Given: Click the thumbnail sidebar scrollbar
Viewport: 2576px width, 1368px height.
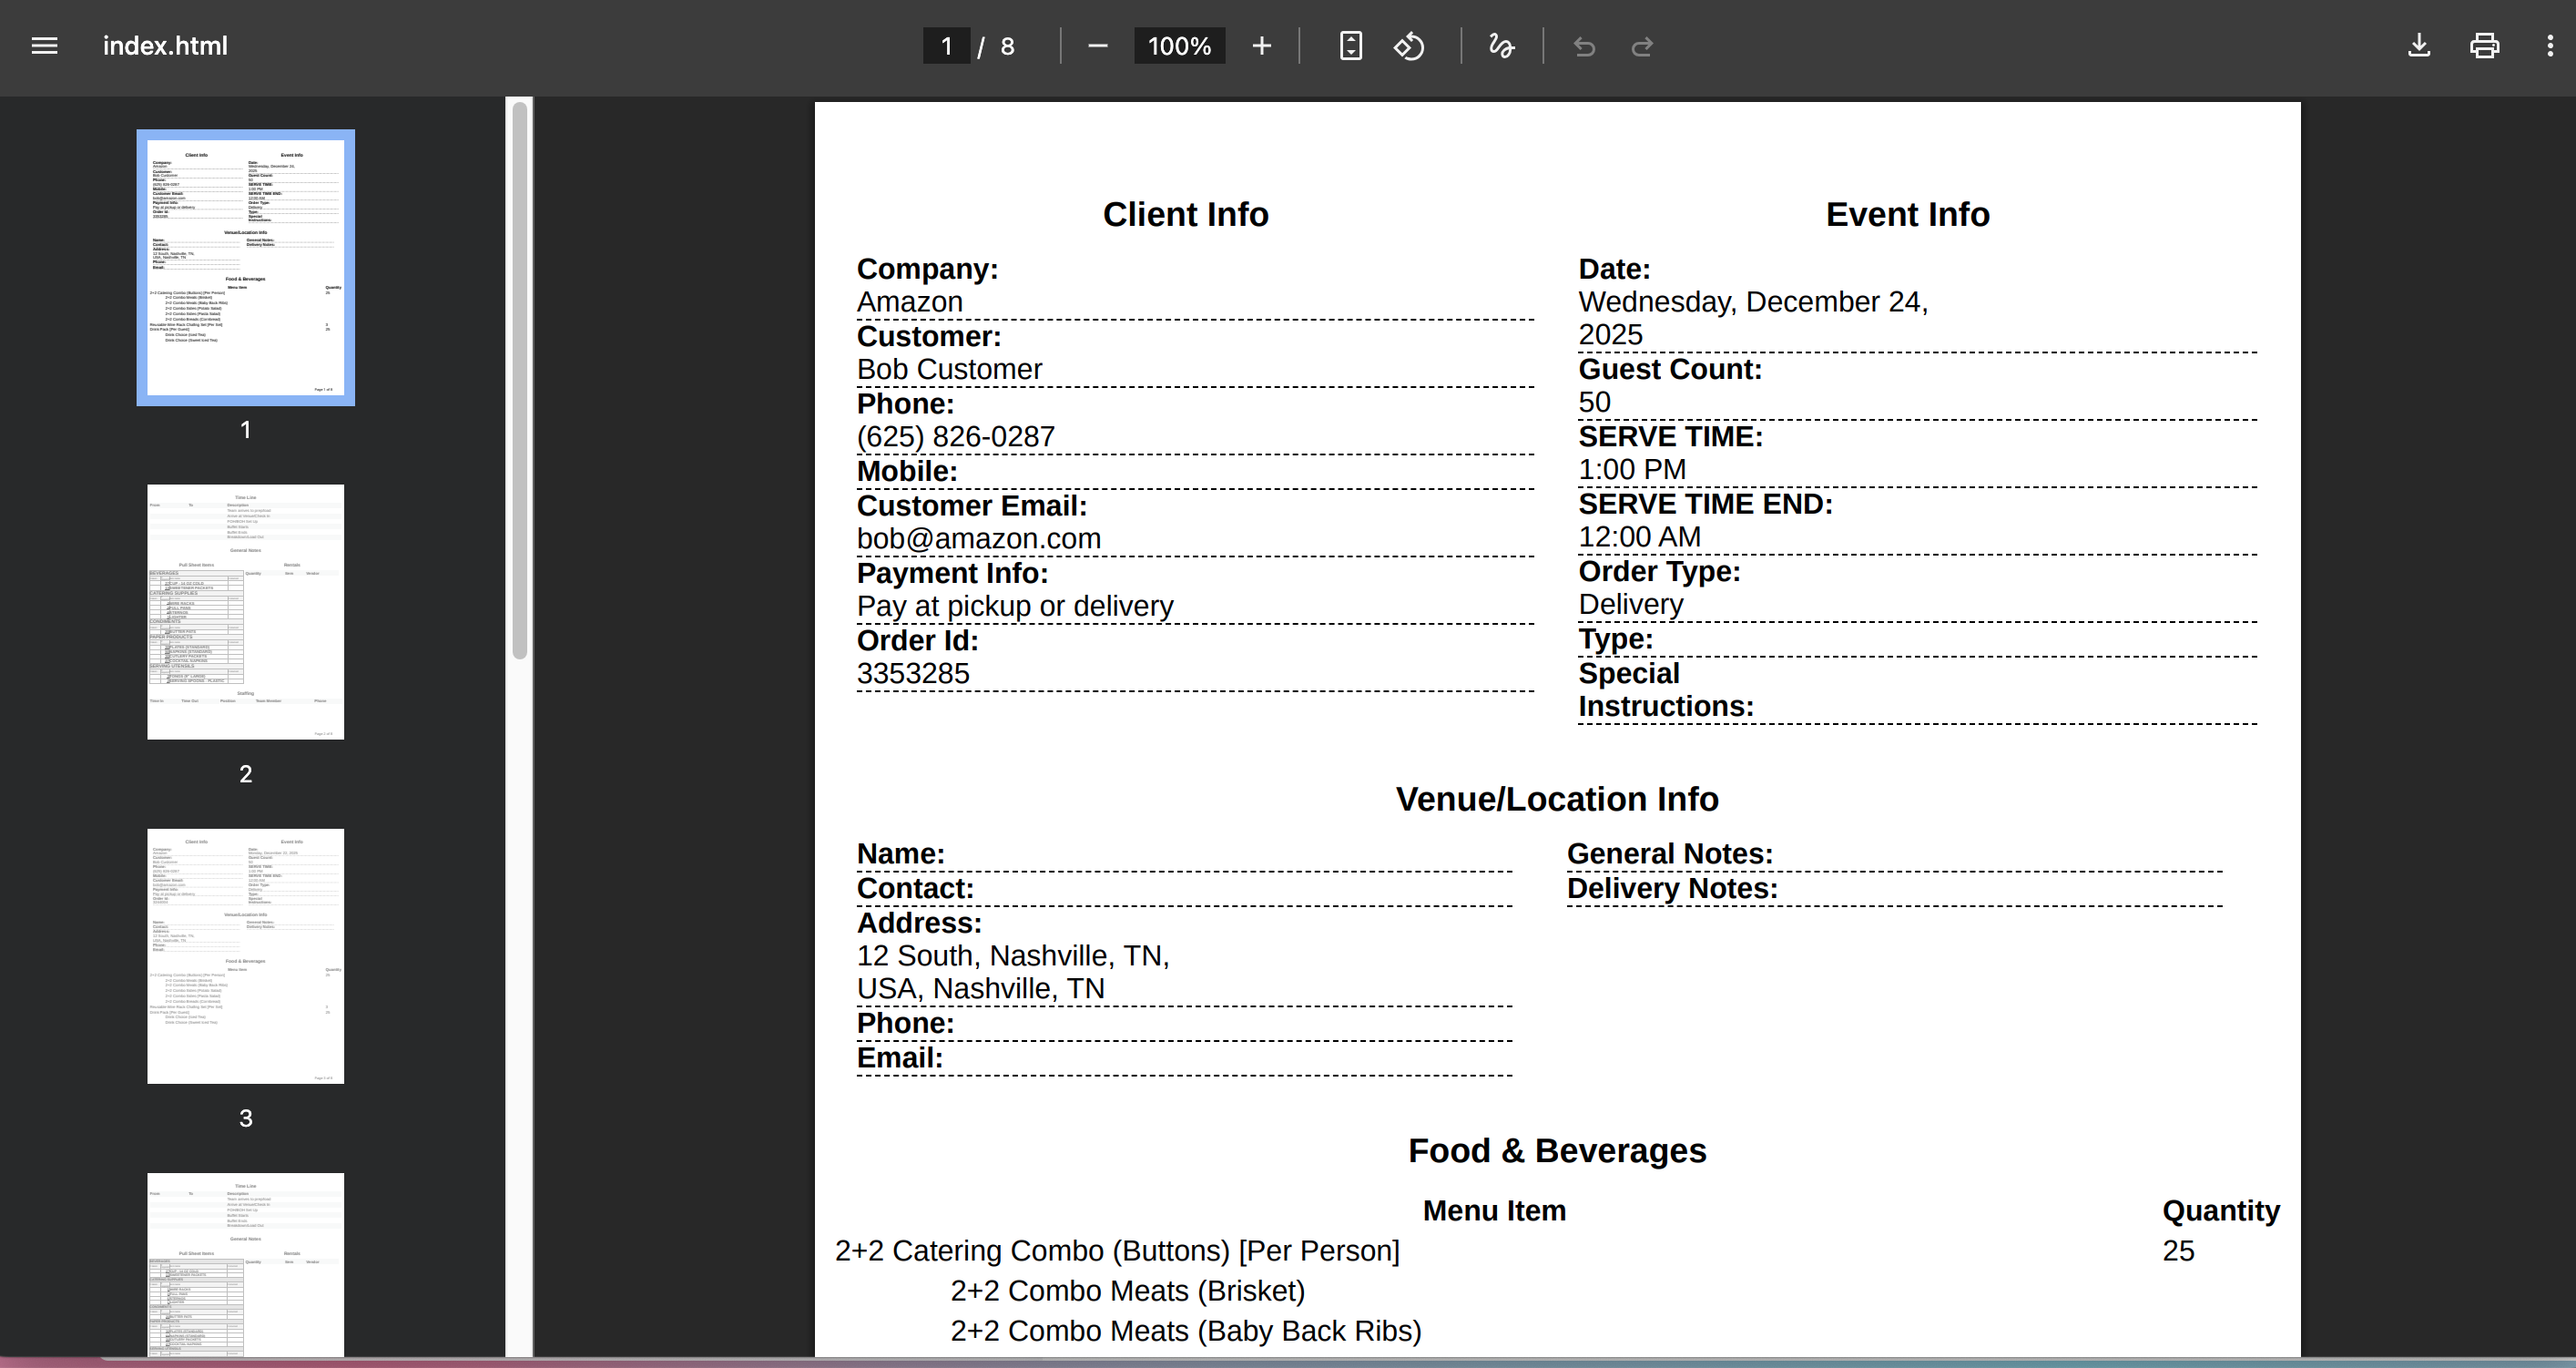Looking at the screenshot, I should click(x=519, y=380).
